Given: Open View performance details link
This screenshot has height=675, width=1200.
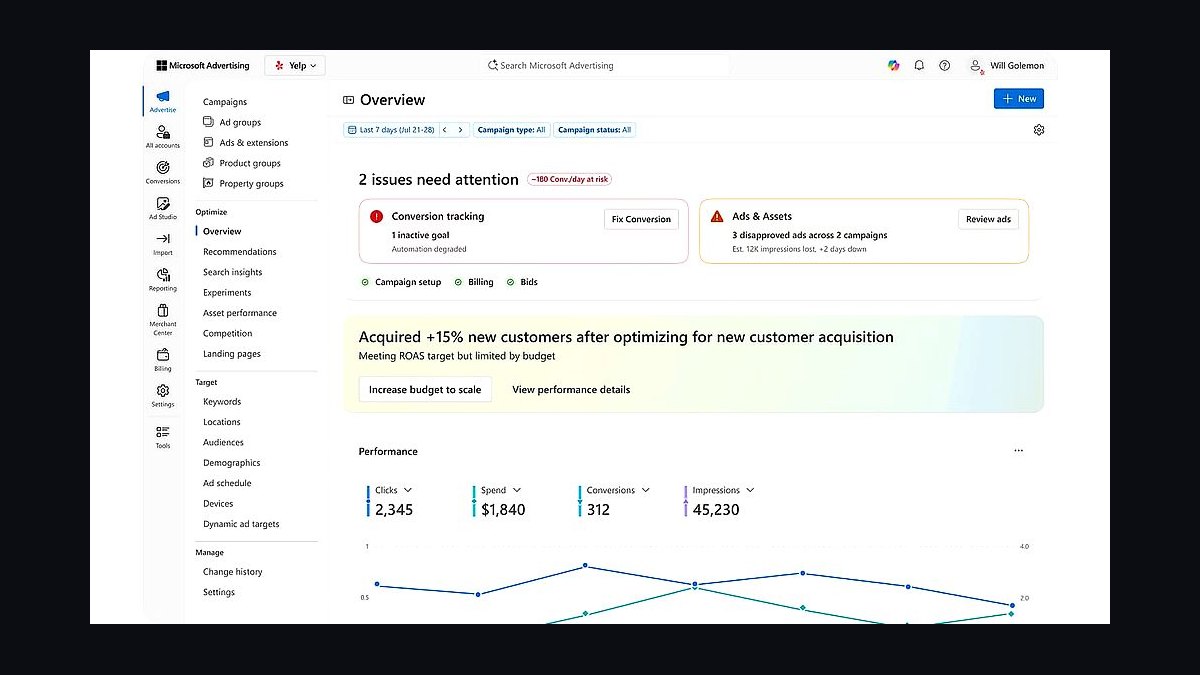Looking at the screenshot, I should (571, 390).
